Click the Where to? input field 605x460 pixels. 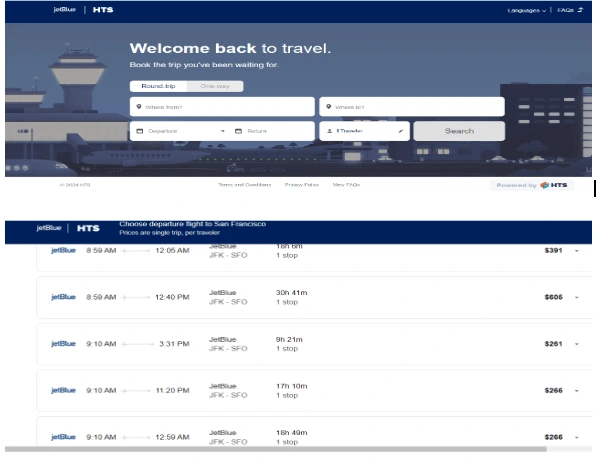coord(412,107)
